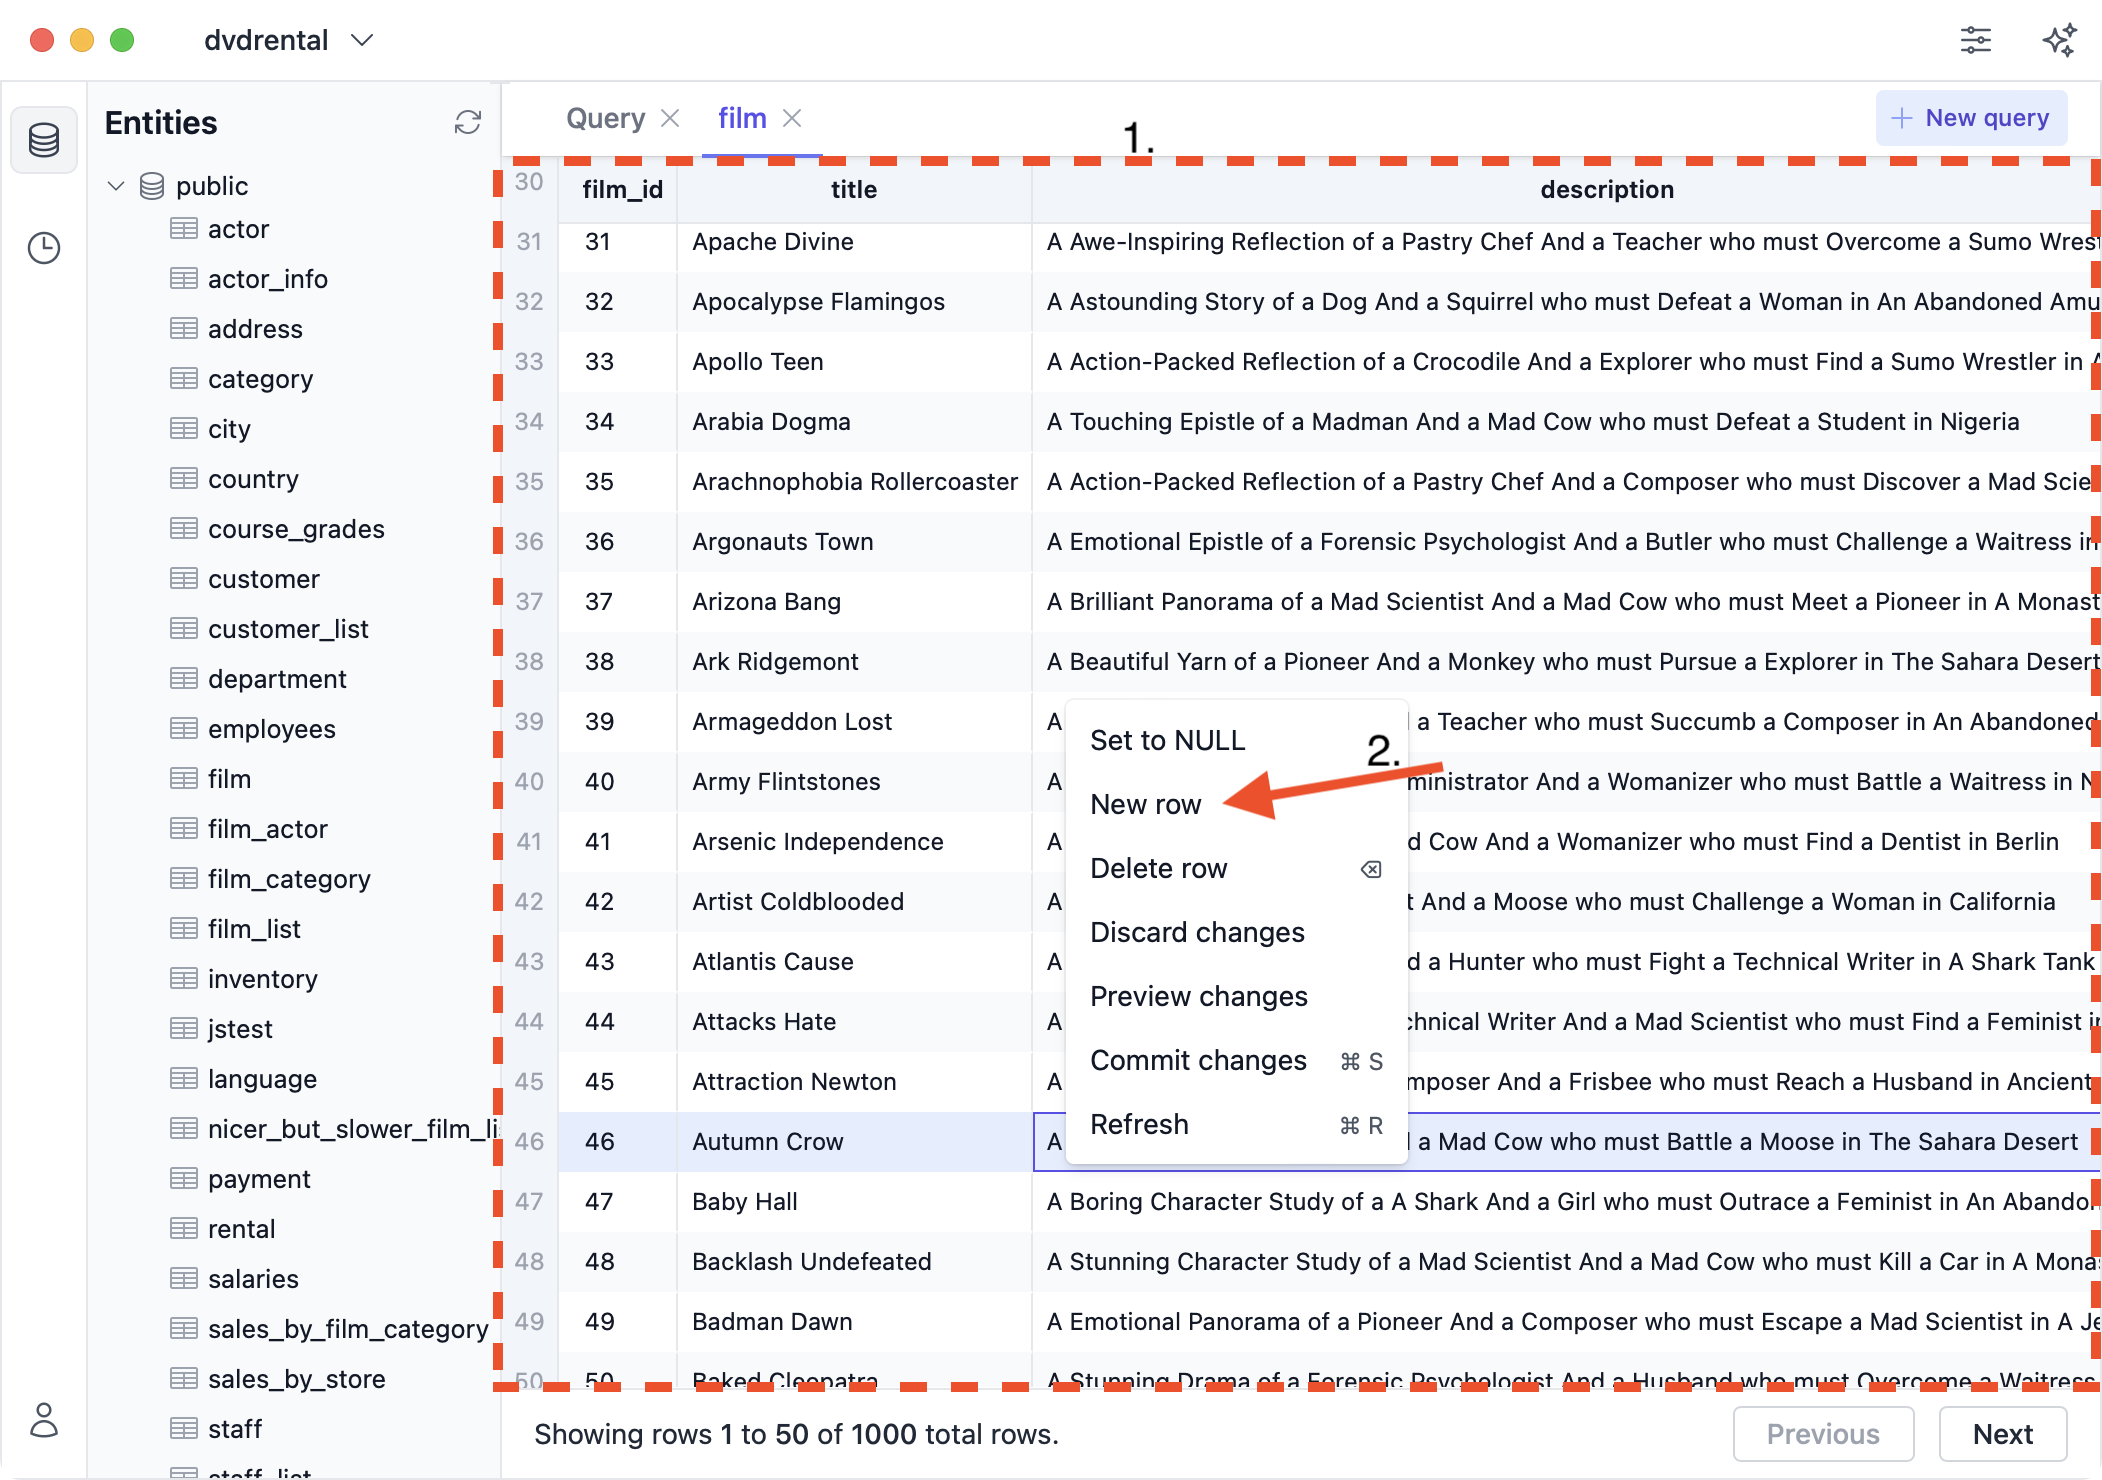This screenshot has width=2102, height=1480.
Task: Choose Preview changes from context menu
Action: tap(1236, 996)
